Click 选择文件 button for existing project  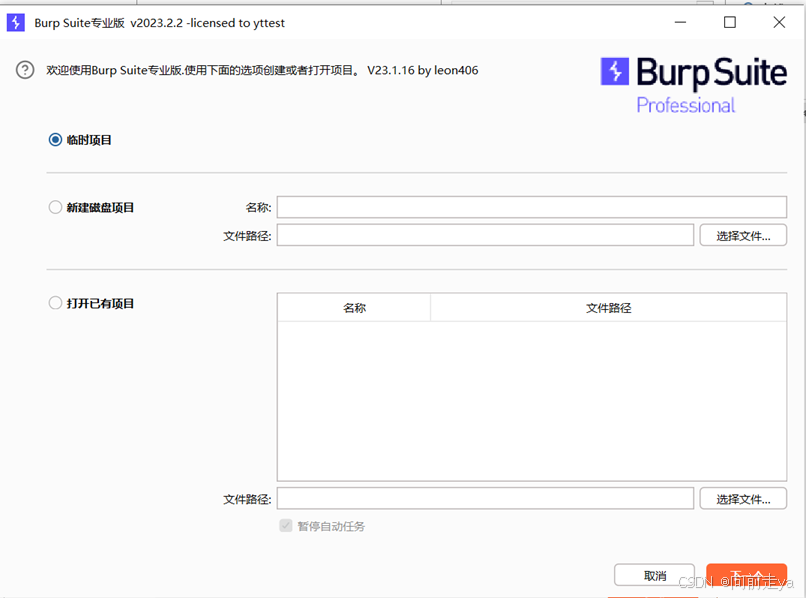pyautogui.click(x=743, y=499)
